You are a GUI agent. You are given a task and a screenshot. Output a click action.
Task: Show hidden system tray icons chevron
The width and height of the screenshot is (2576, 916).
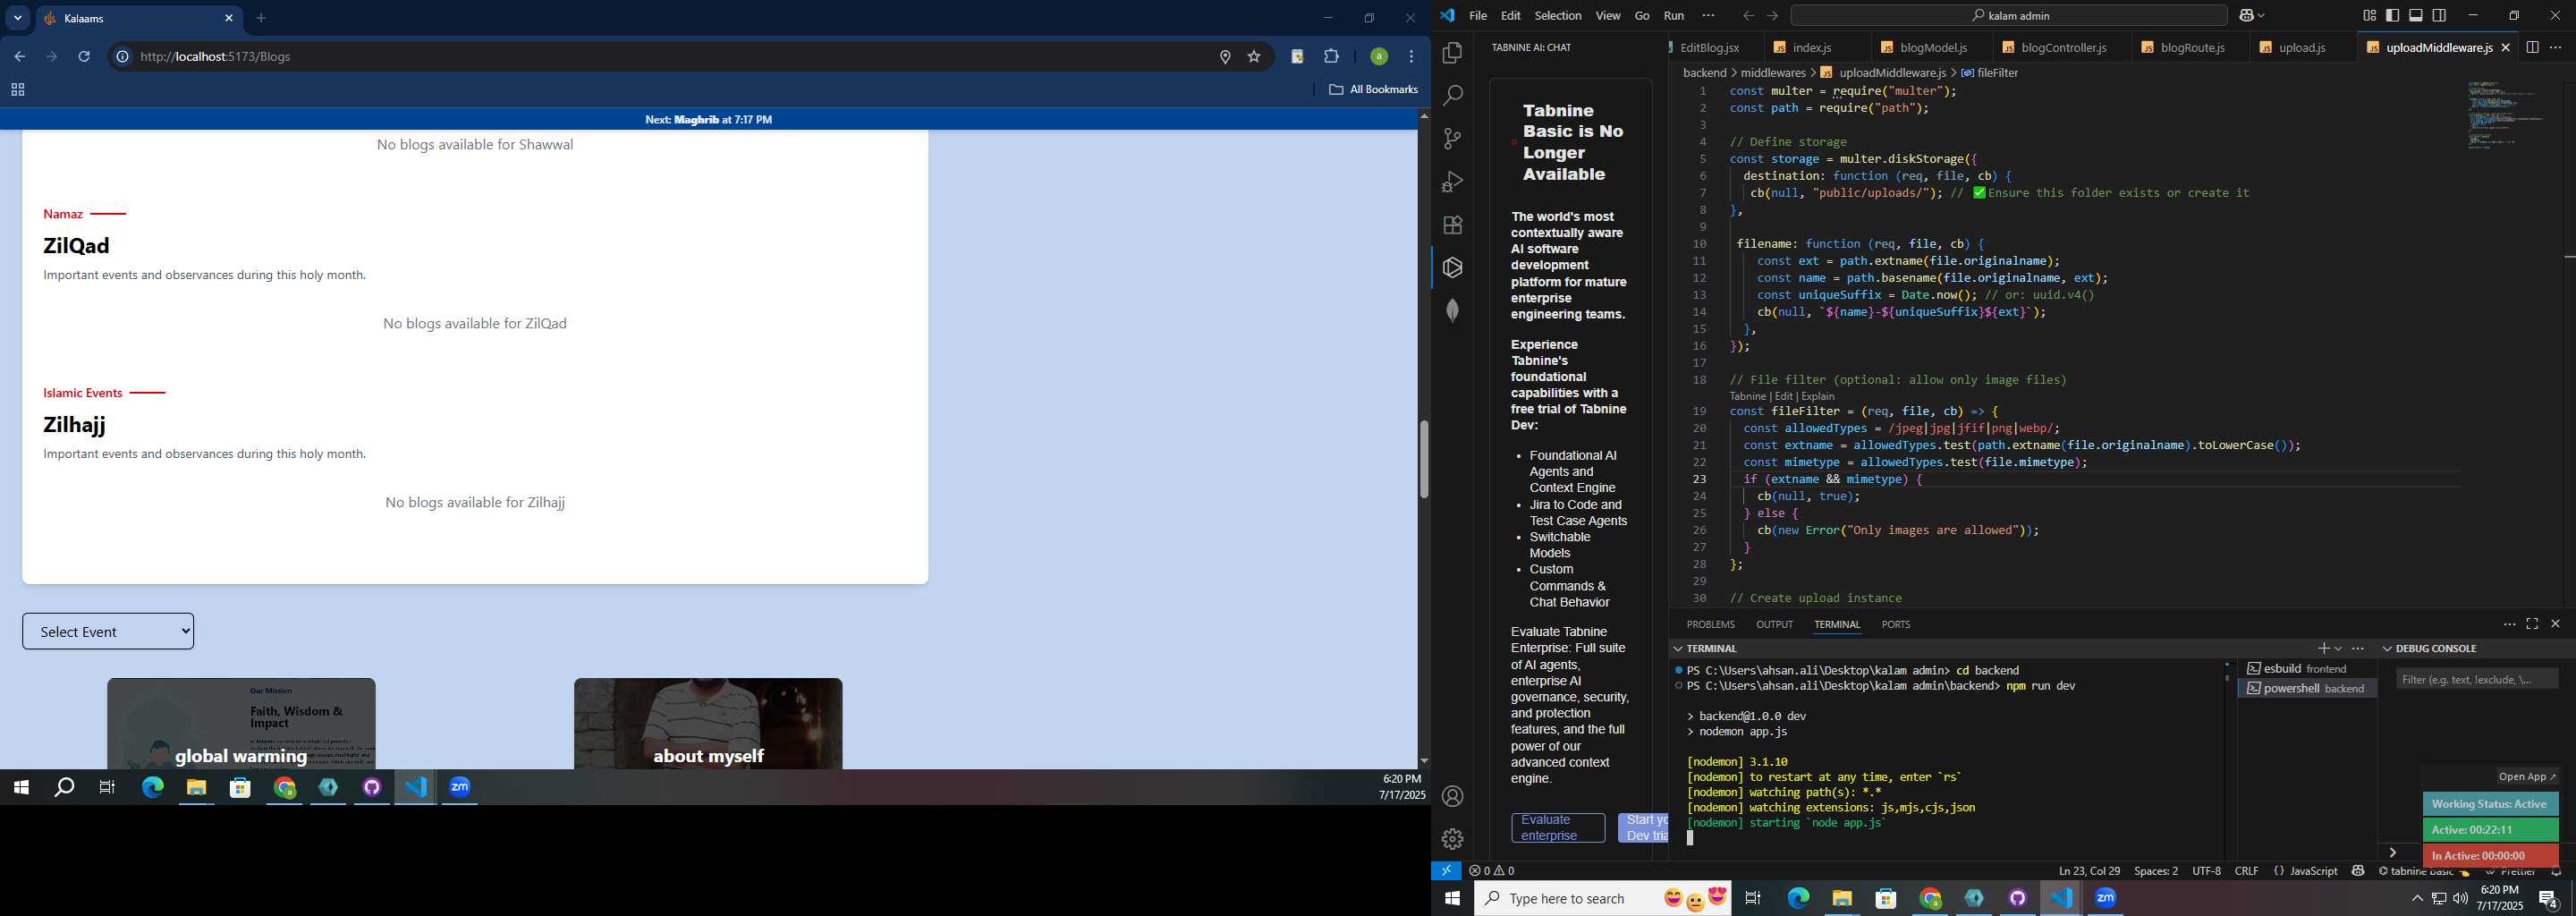point(2417,899)
